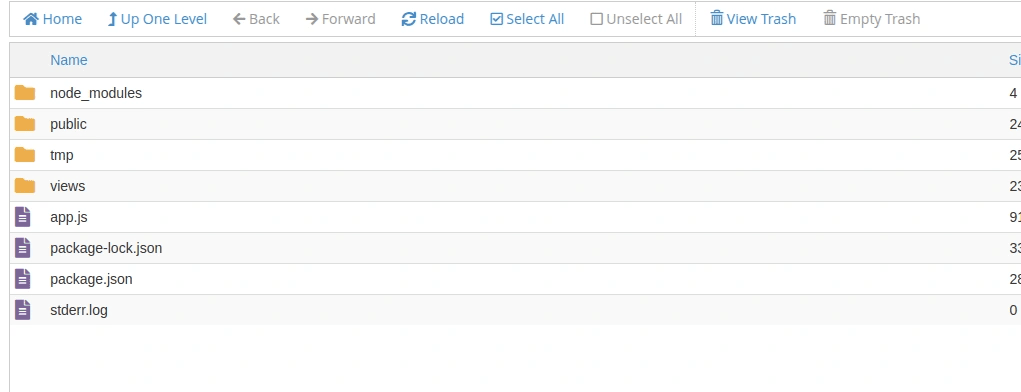Viewport: 1021px width, 392px height.
Task: Click the Empty Trash bin icon
Action: tap(830, 18)
